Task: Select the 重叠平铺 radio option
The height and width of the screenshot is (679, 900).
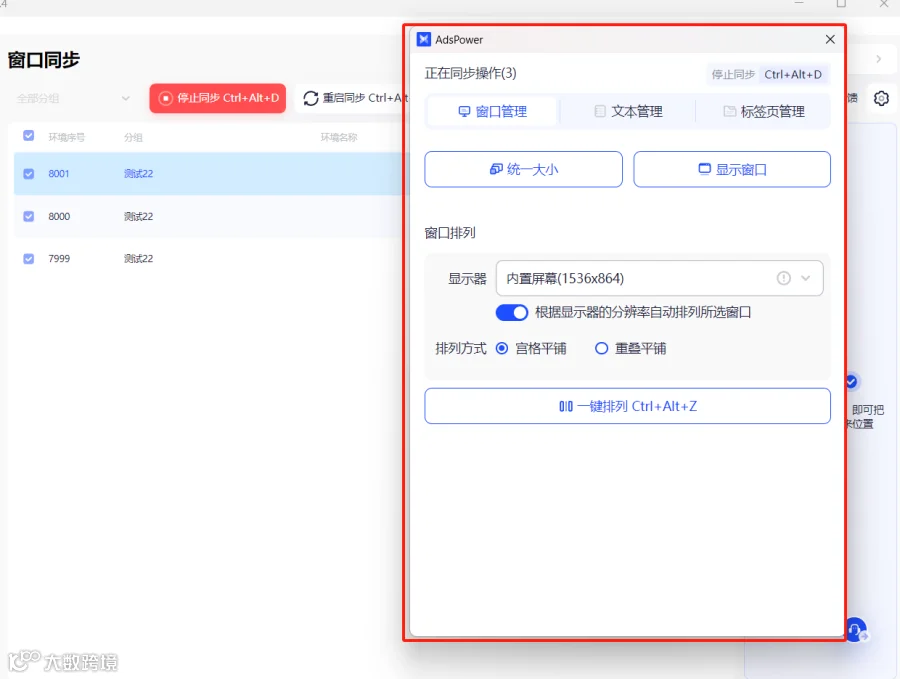Action: point(601,348)
